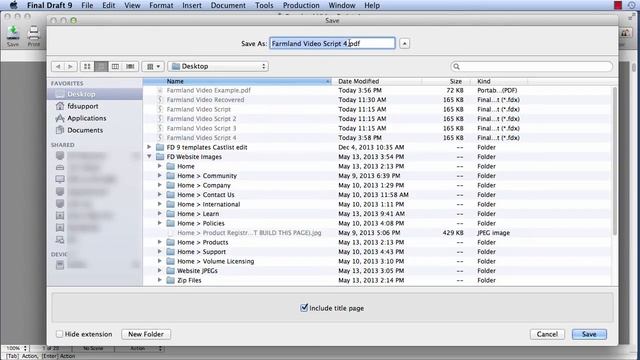Select the Website JPEGs folder
Viewport: 640px width, 360px height.
pyautogui.click(x=197, y=271)
